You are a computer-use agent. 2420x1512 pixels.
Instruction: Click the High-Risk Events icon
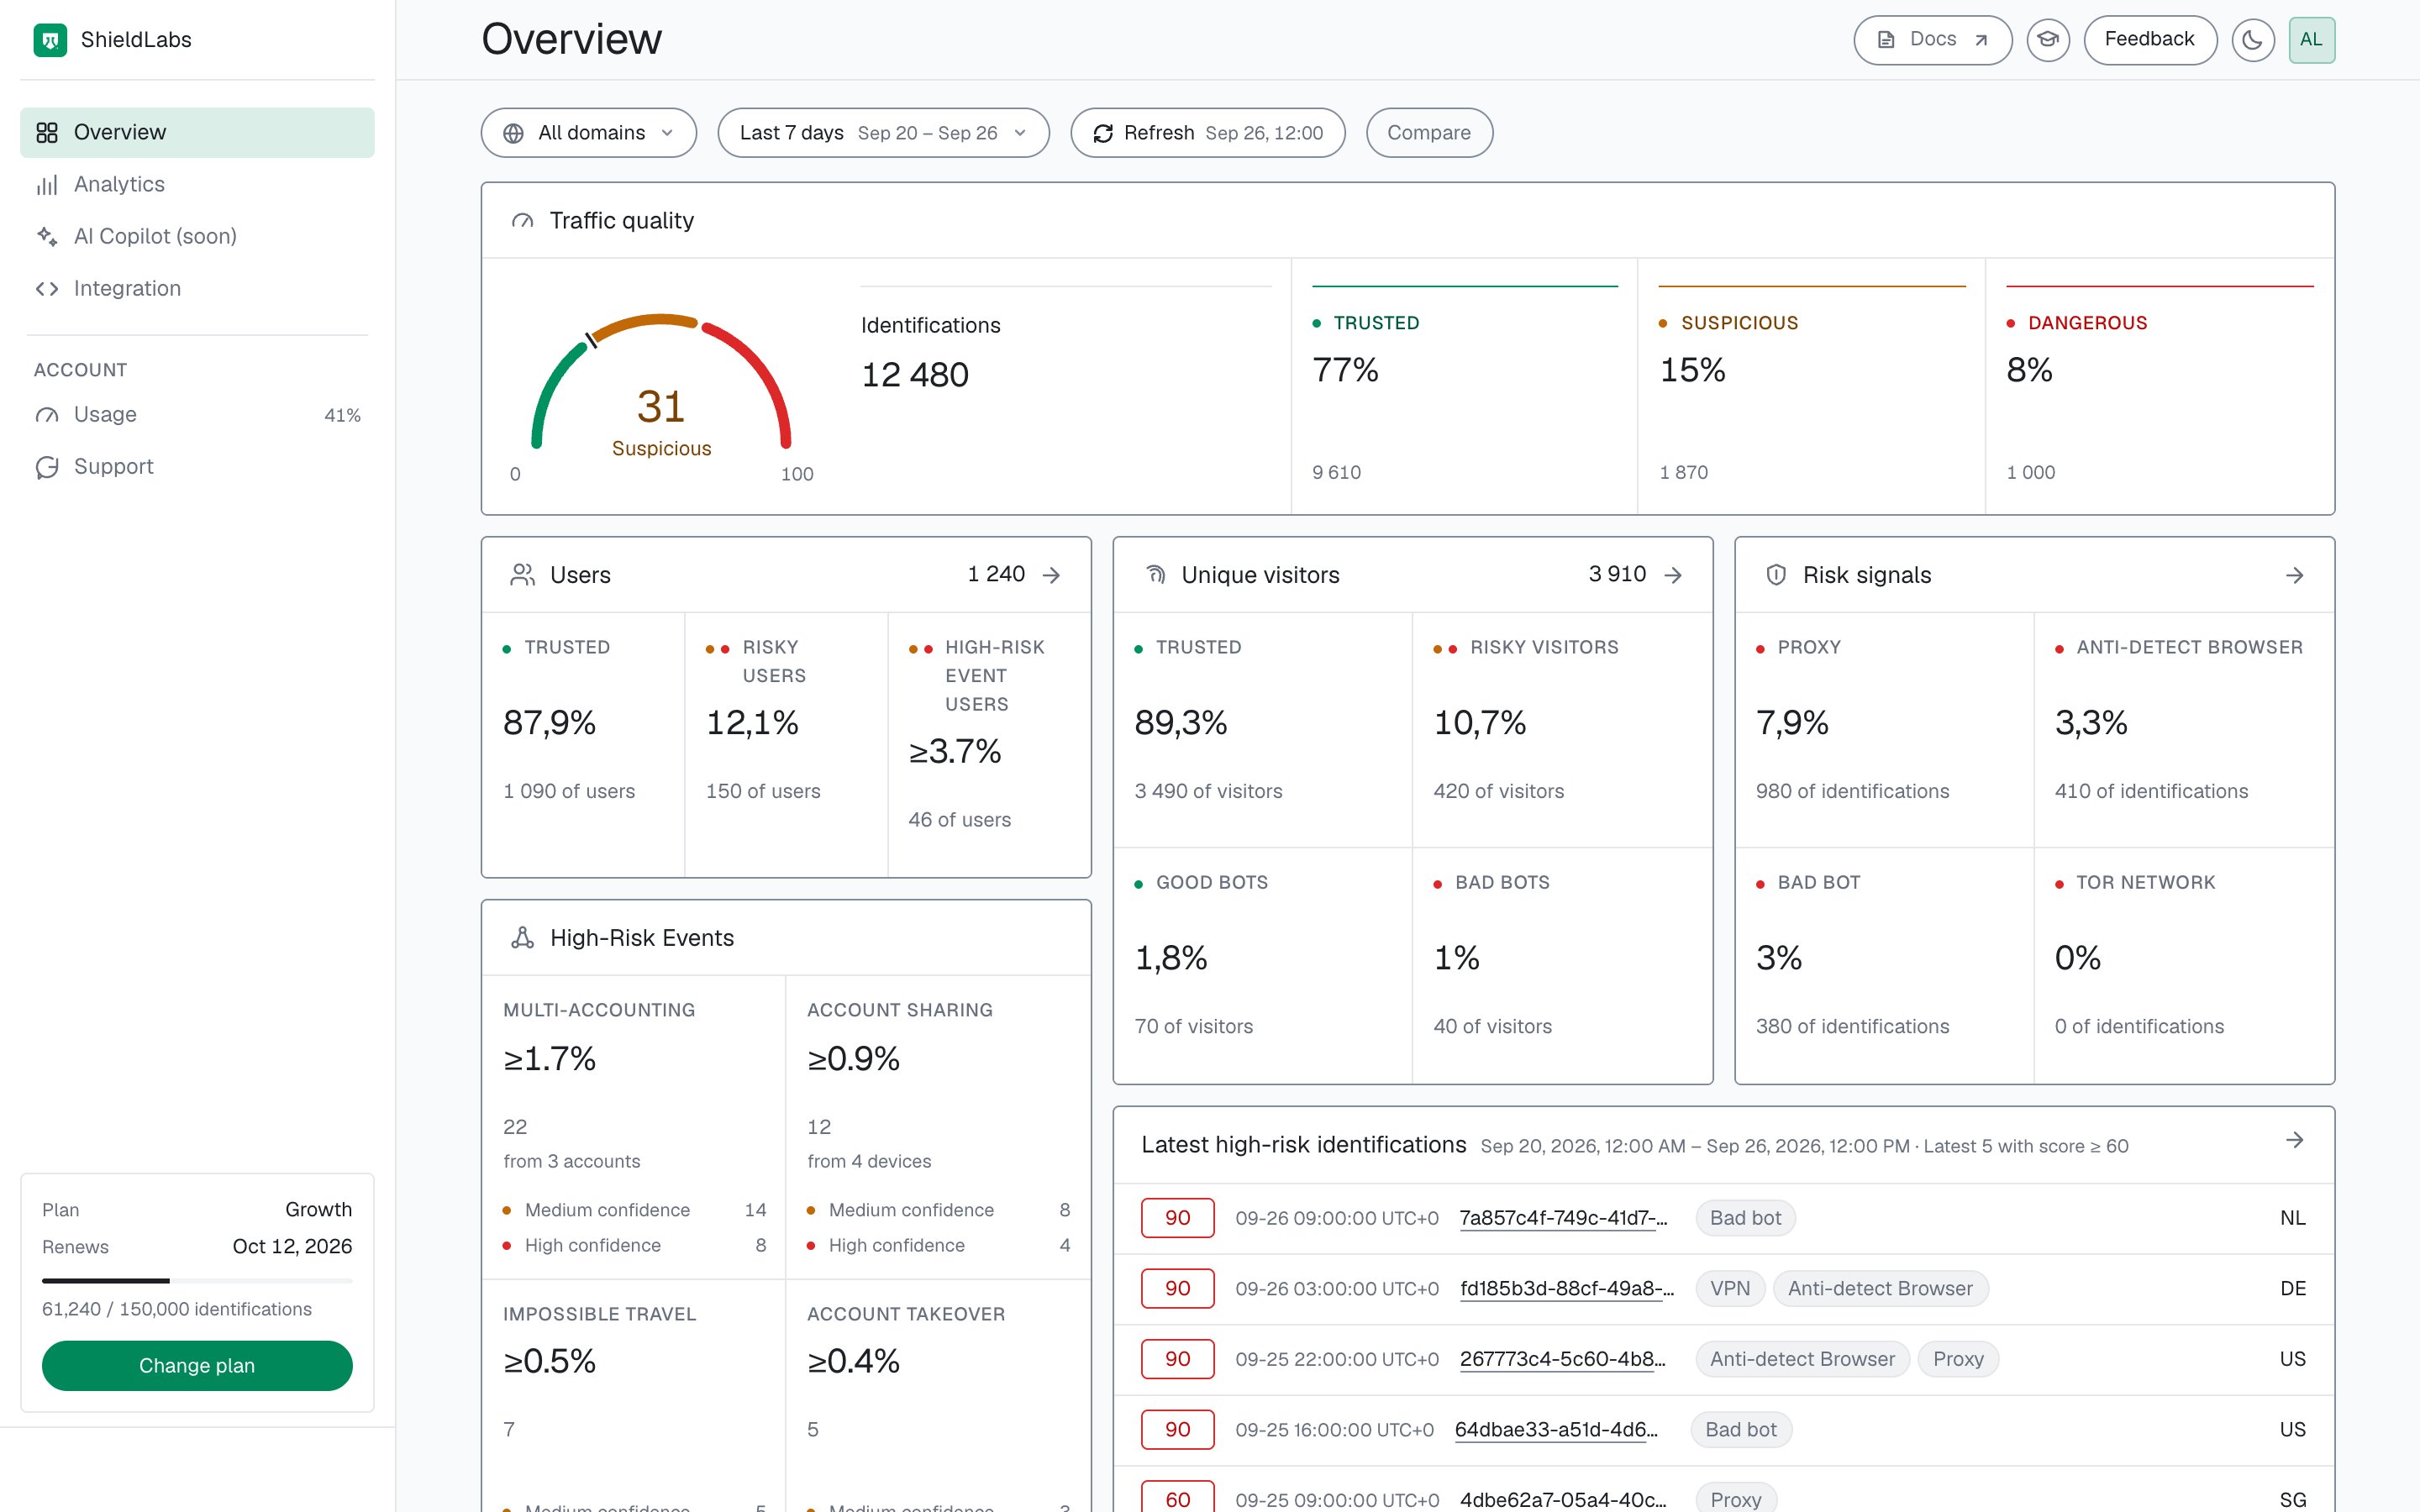coord(522,937)
